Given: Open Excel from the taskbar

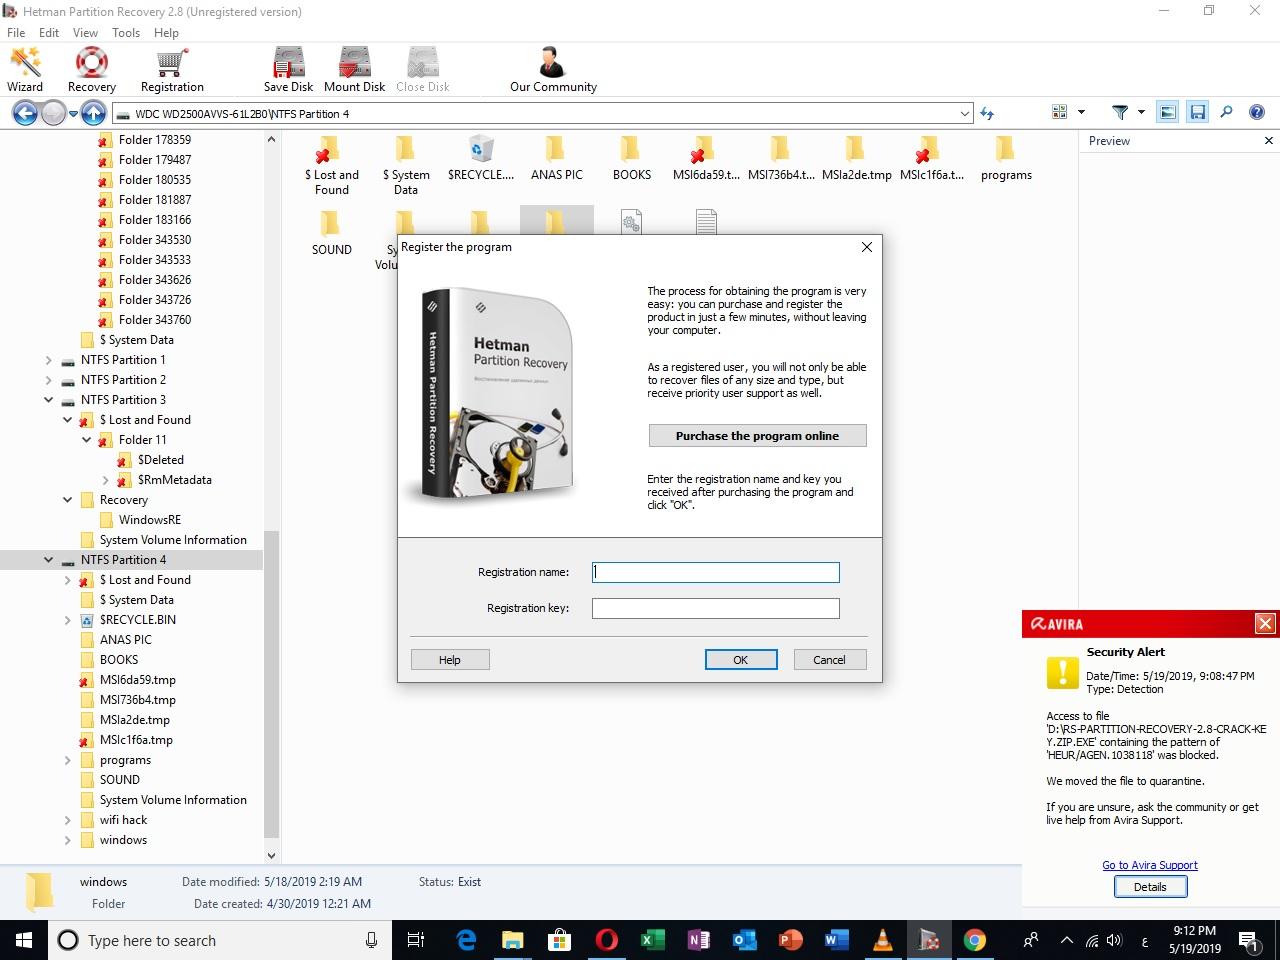Looking at the screenshot, I should coord(652,940).
